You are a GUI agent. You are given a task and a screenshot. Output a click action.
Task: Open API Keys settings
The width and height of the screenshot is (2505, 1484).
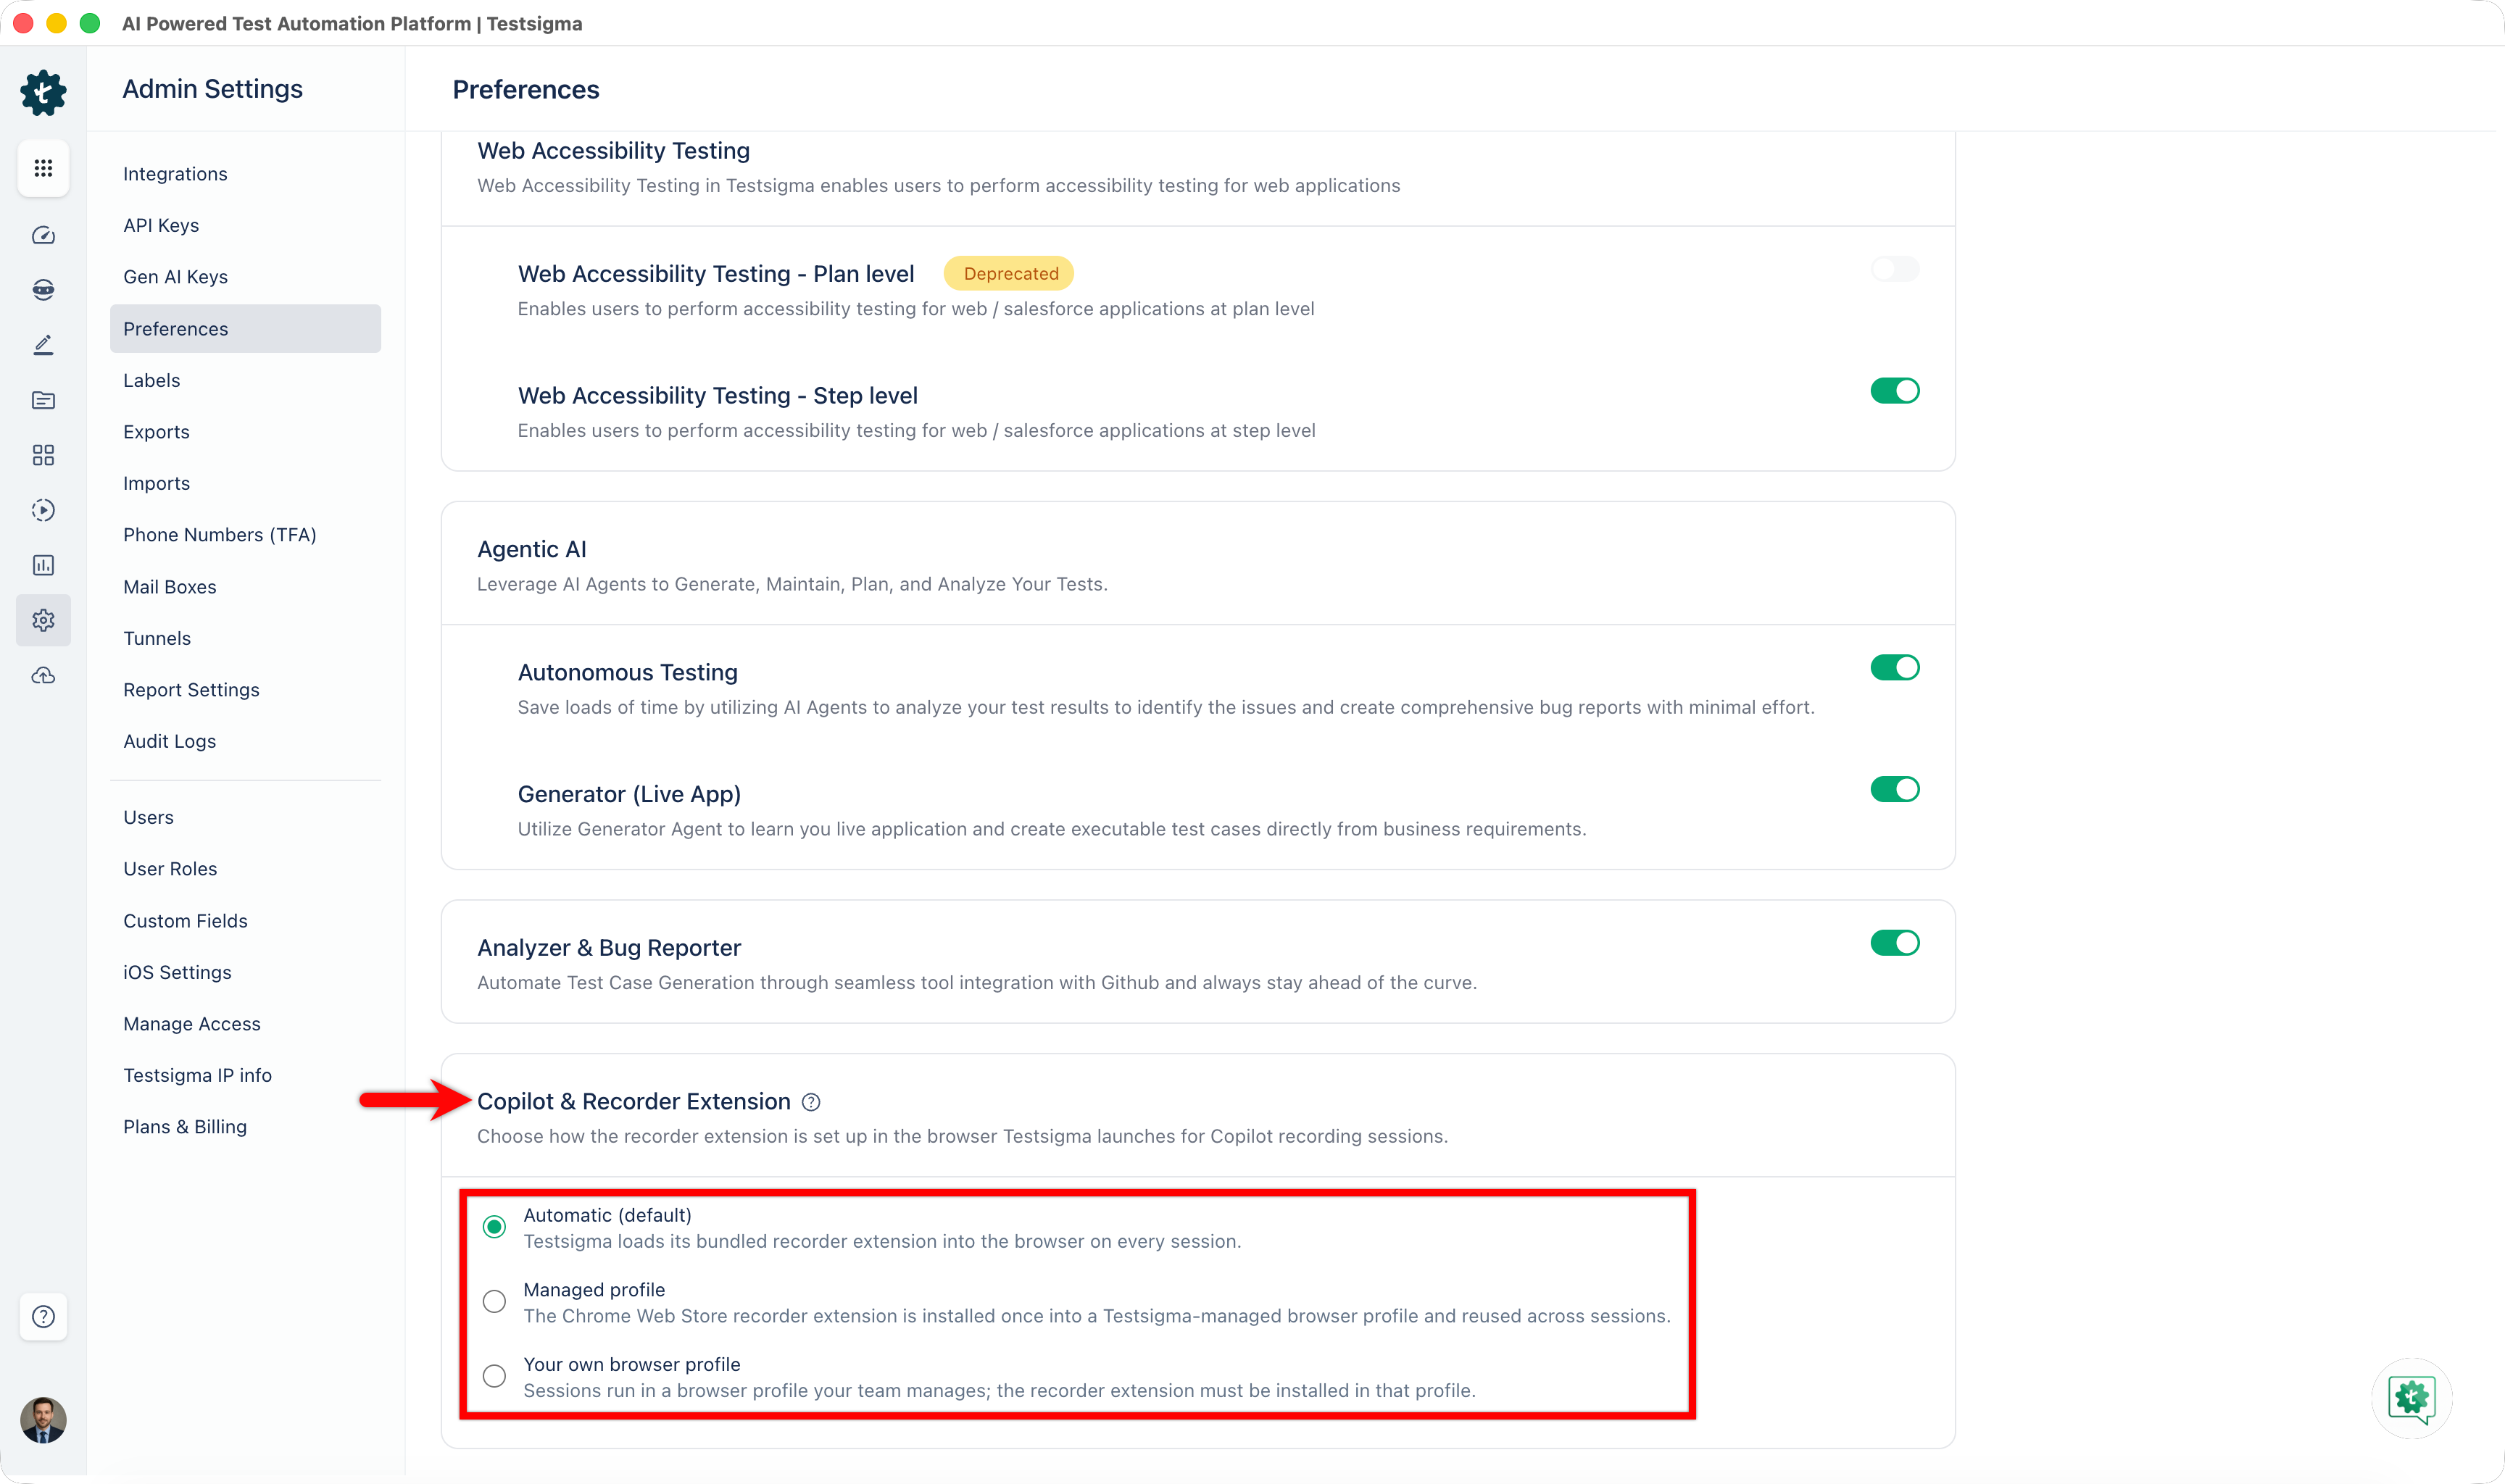point(161,226)
